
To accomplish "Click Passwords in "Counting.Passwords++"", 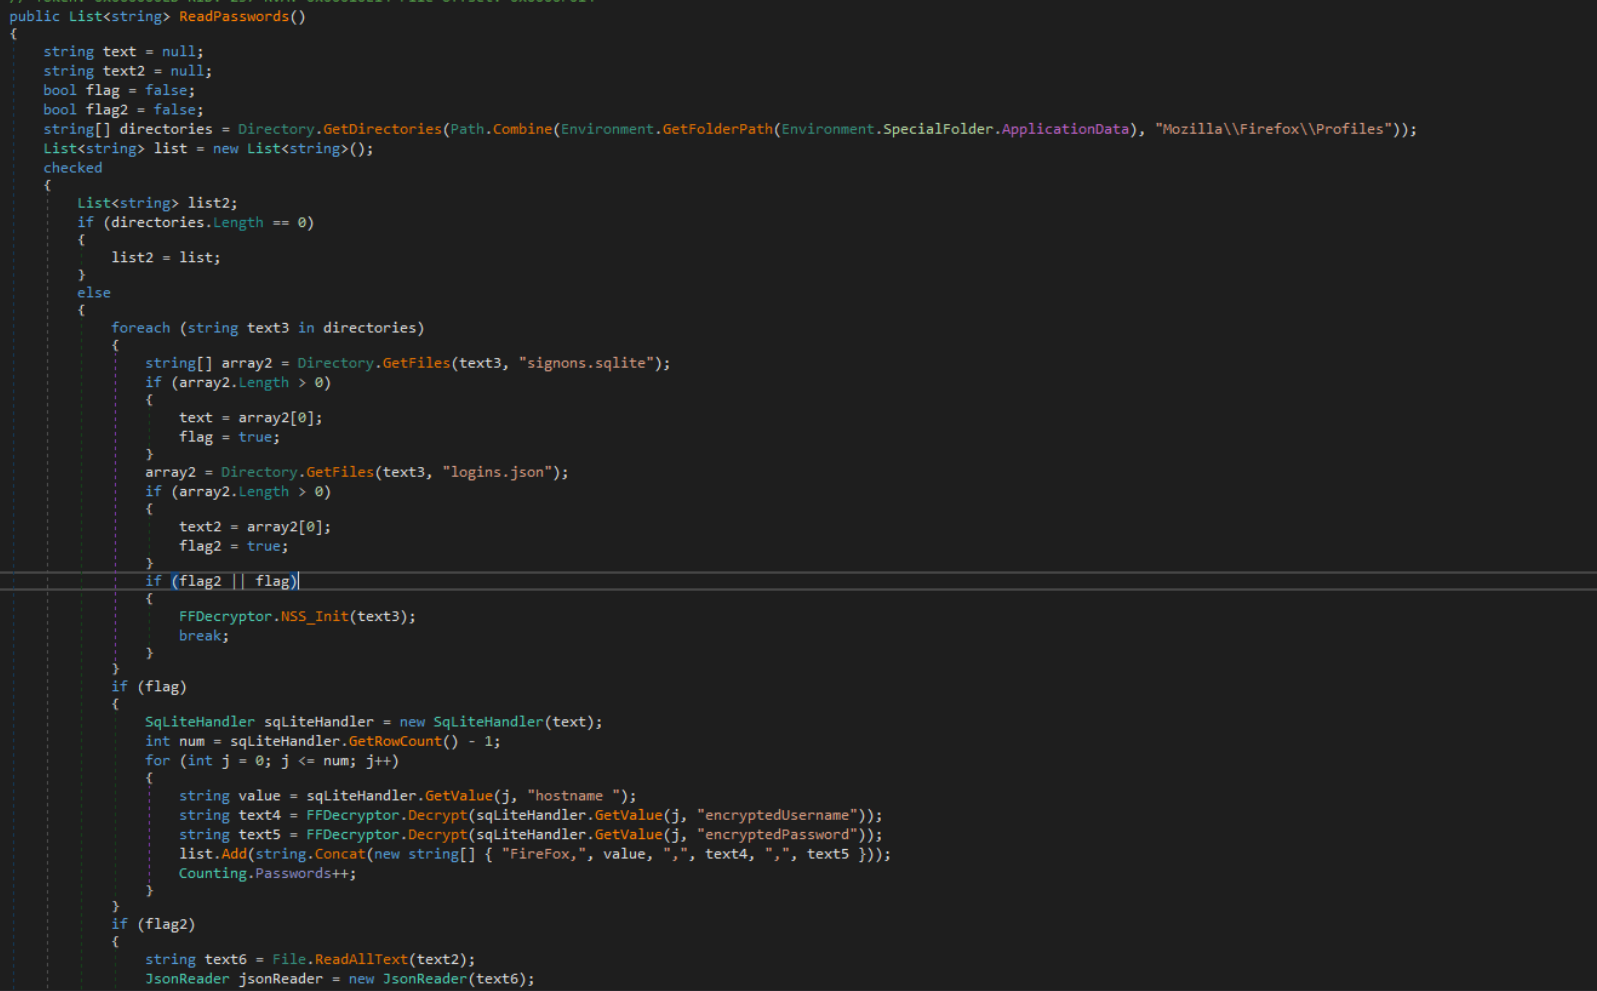I will pyautogui.click(x=293, y=874).
